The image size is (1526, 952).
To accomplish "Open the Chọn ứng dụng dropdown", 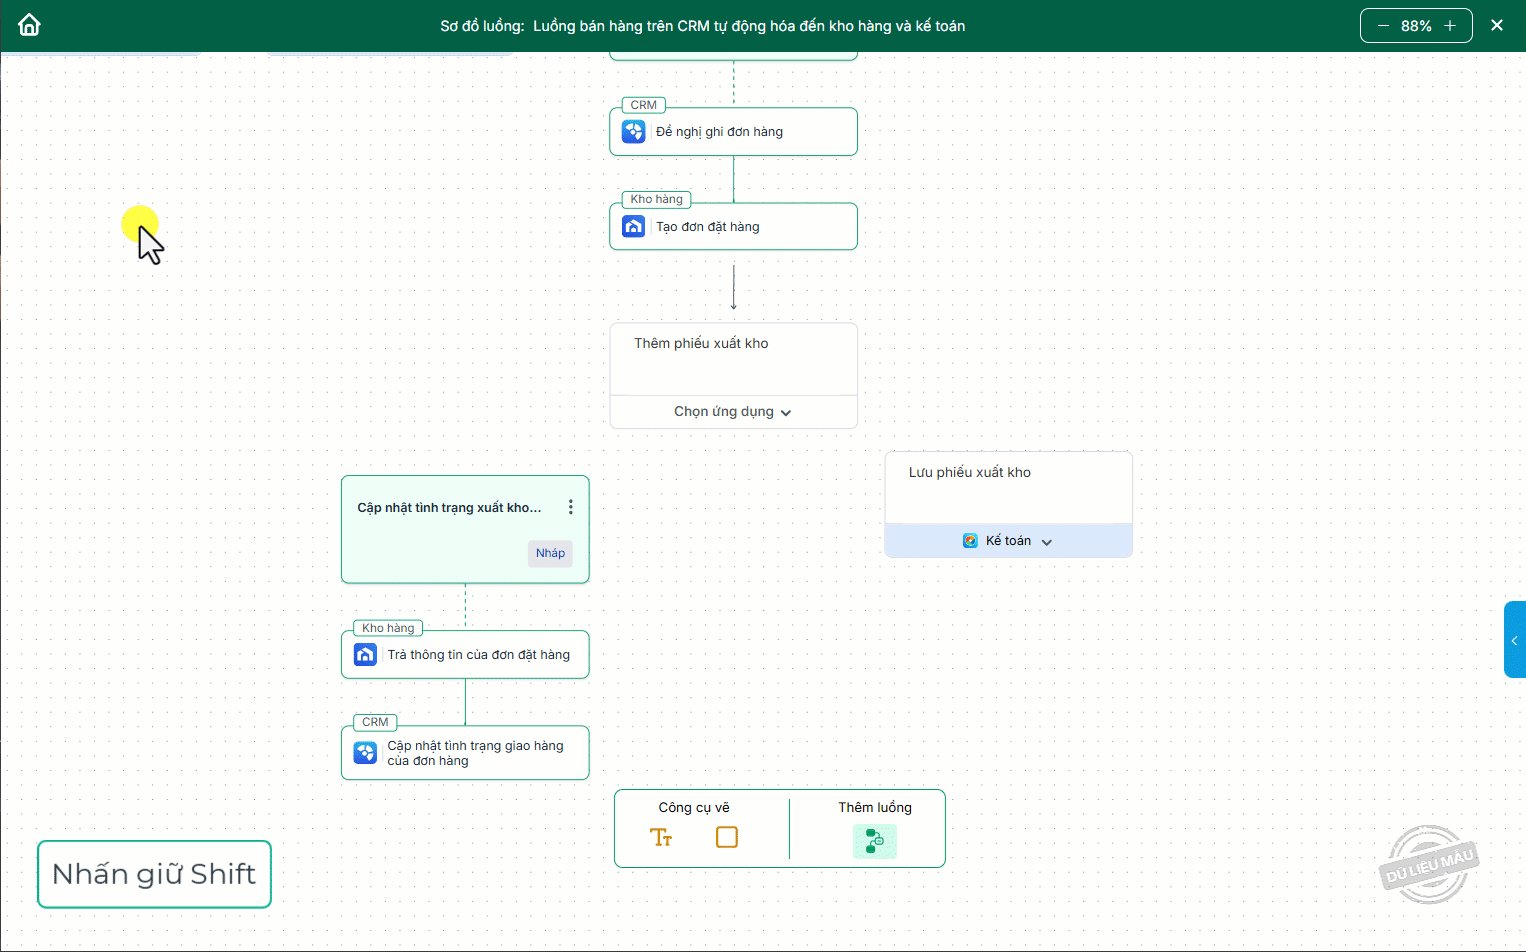I will 733,412.
